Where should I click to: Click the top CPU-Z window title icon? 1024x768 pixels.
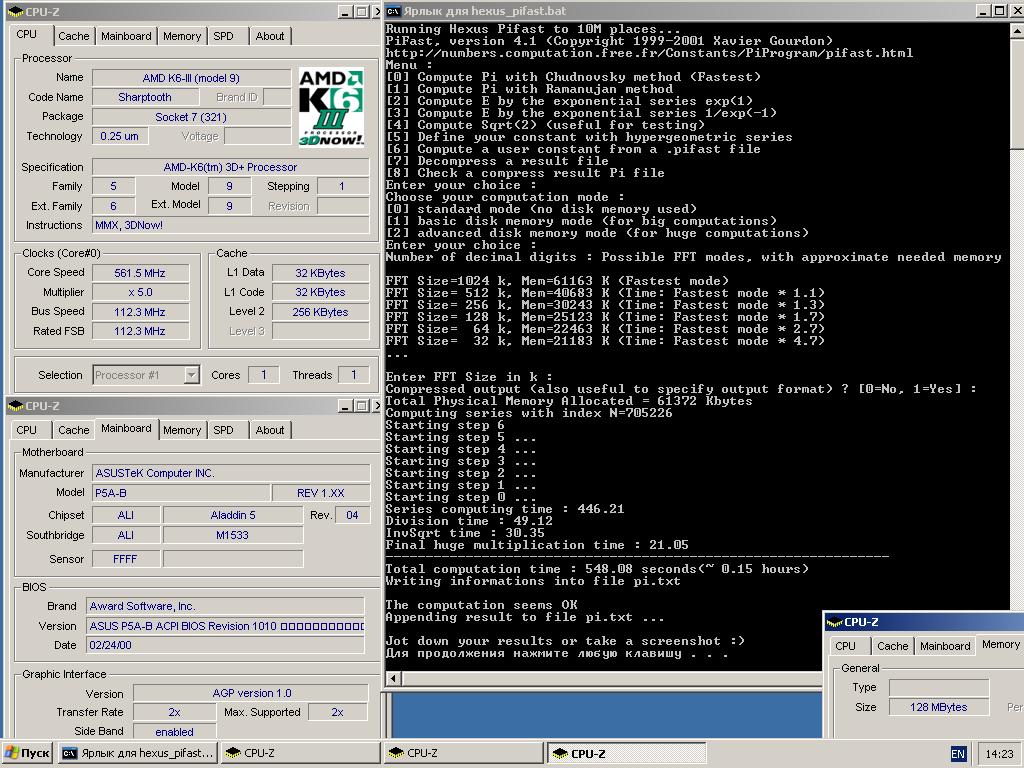point(15,12)
